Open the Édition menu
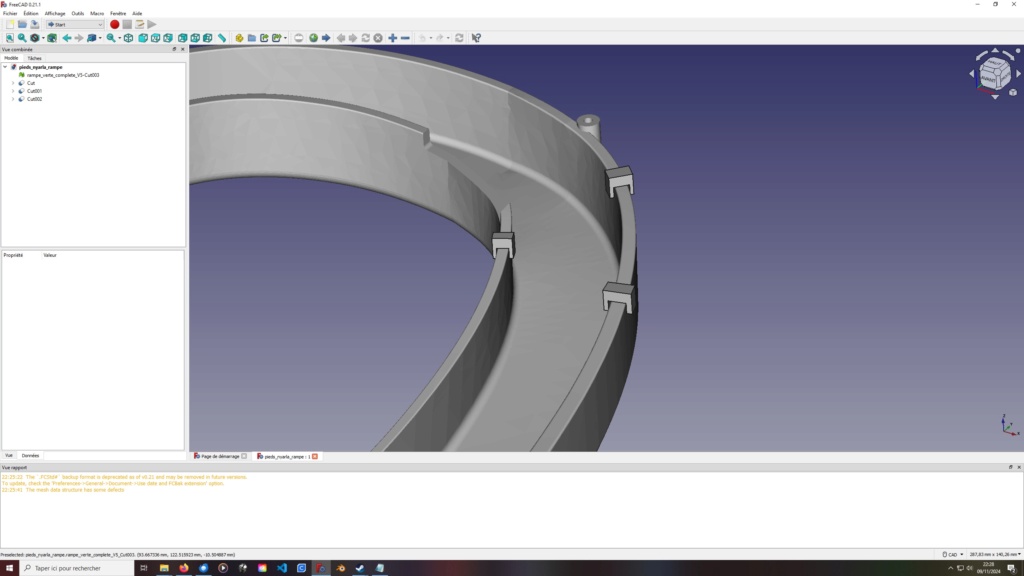 31,13
